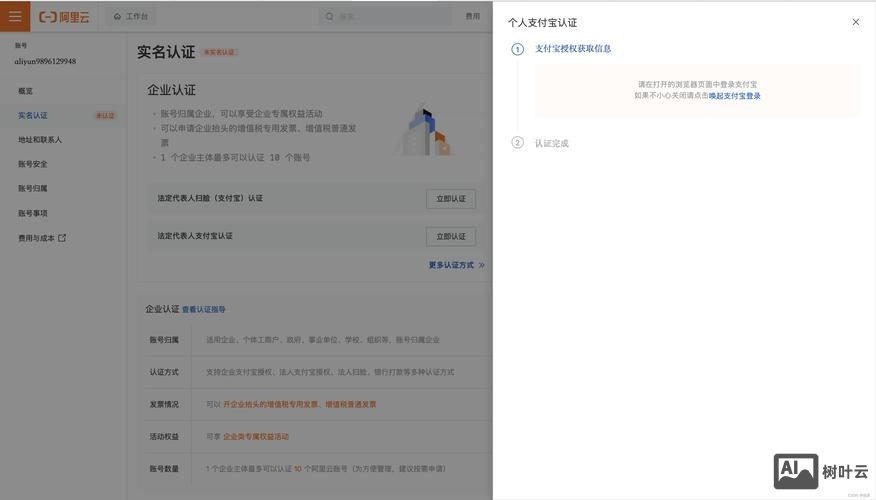This screenshot has height=500, width=876.
Task: Open the hamburger menu icon
Action: pyautogui.click(x=15, y=16)
